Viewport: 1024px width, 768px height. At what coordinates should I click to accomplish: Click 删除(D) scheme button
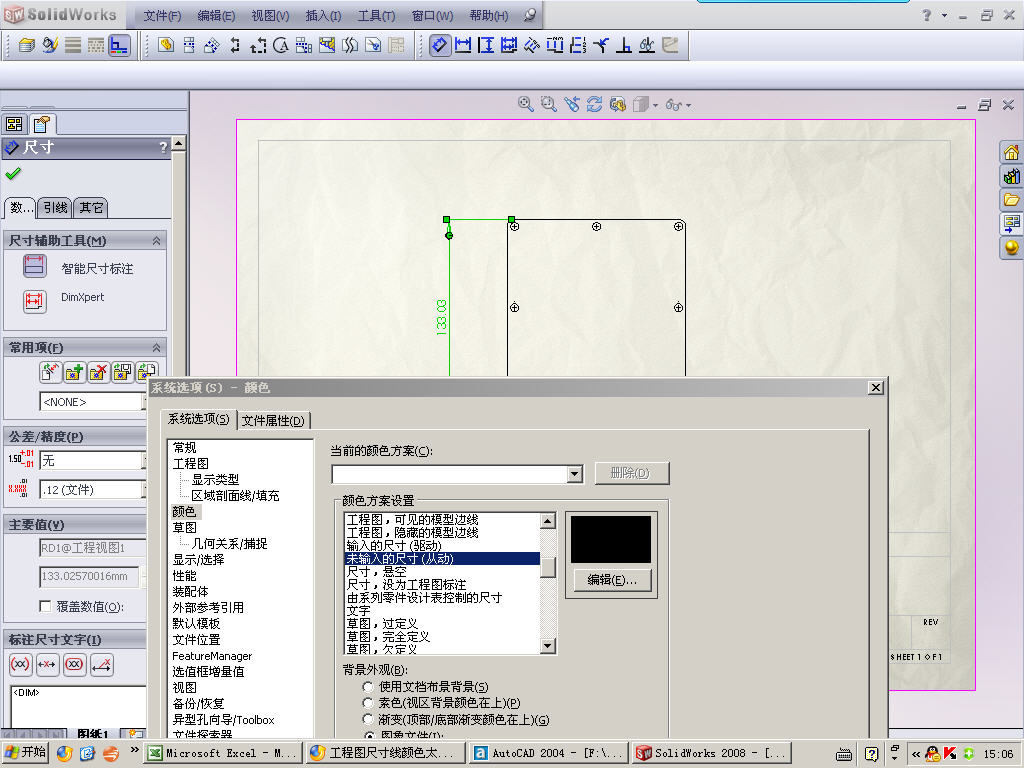(x=631, y=473)
